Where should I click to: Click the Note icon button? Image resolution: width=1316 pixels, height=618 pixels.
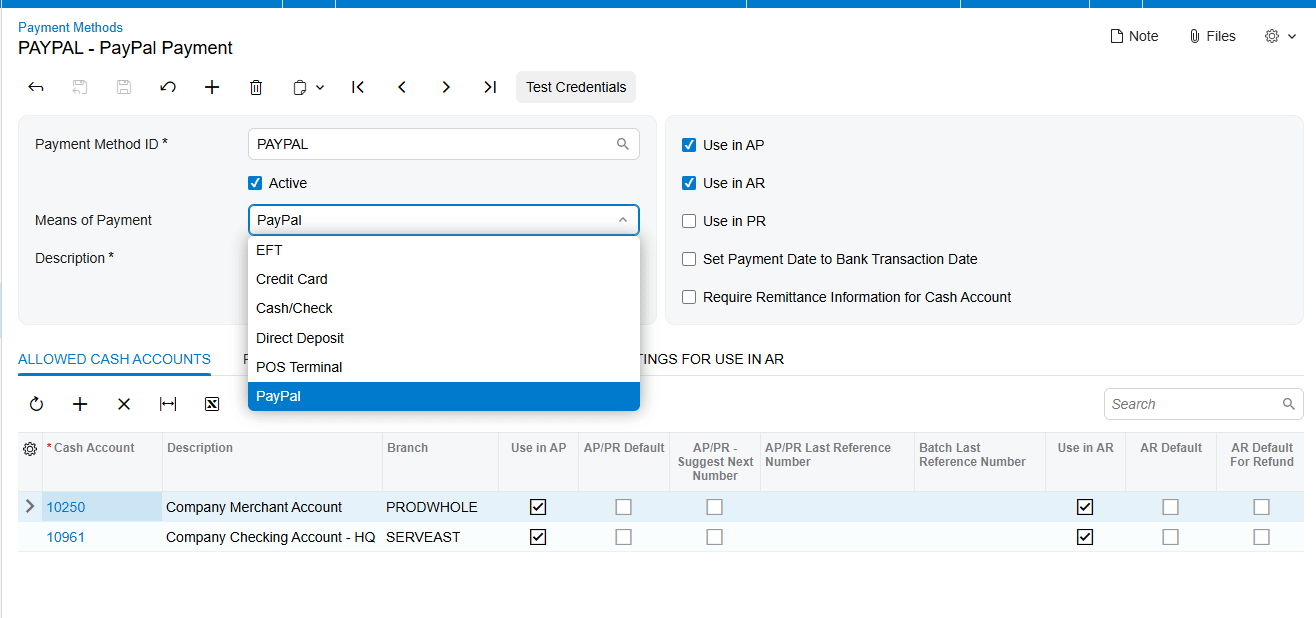[1134, 36]
